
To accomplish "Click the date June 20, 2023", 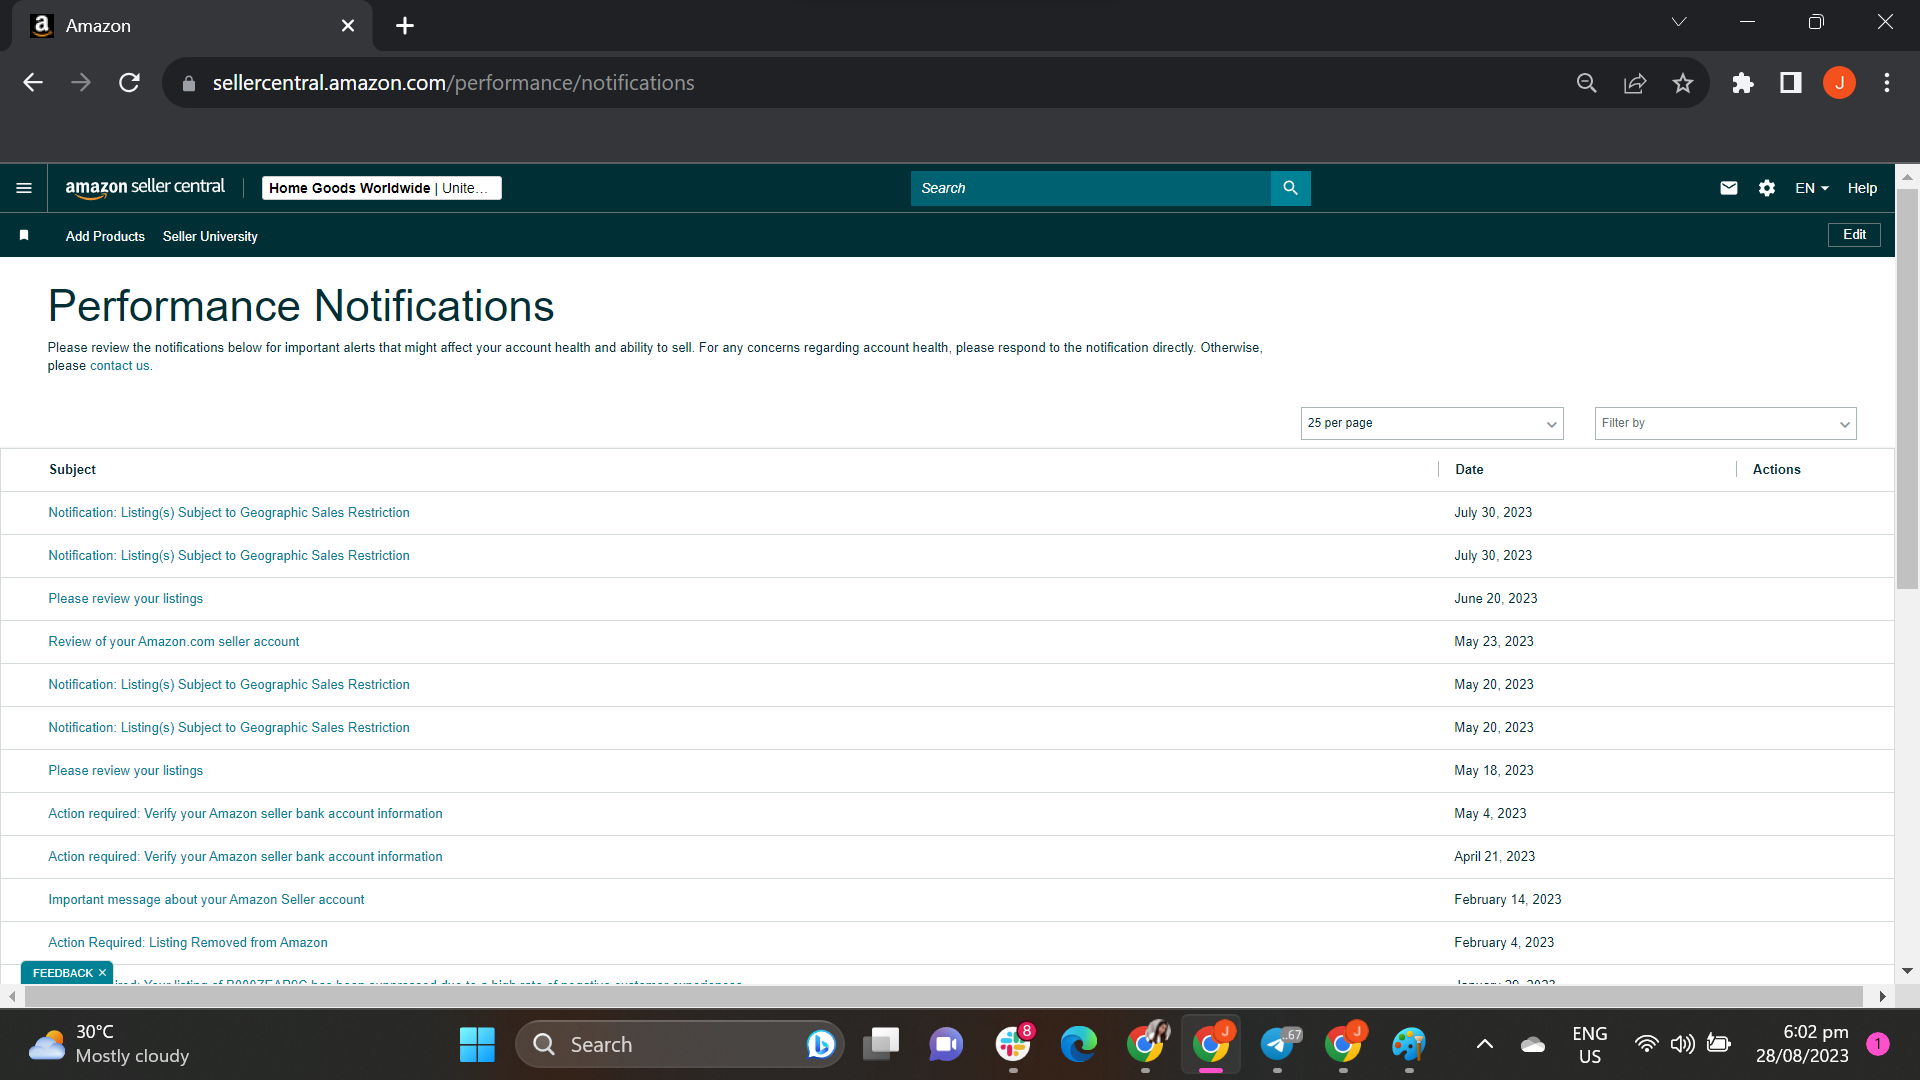I will [1496, 599].
